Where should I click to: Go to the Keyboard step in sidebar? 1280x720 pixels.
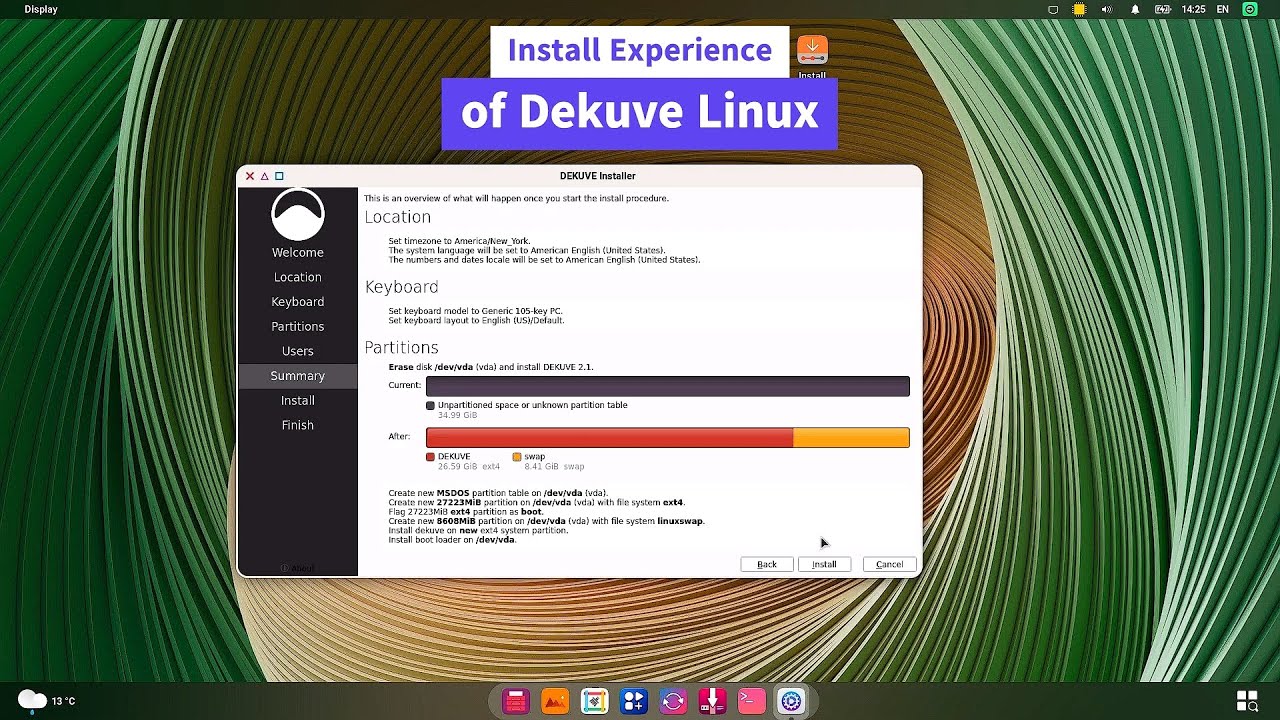[x=298, y=302]
